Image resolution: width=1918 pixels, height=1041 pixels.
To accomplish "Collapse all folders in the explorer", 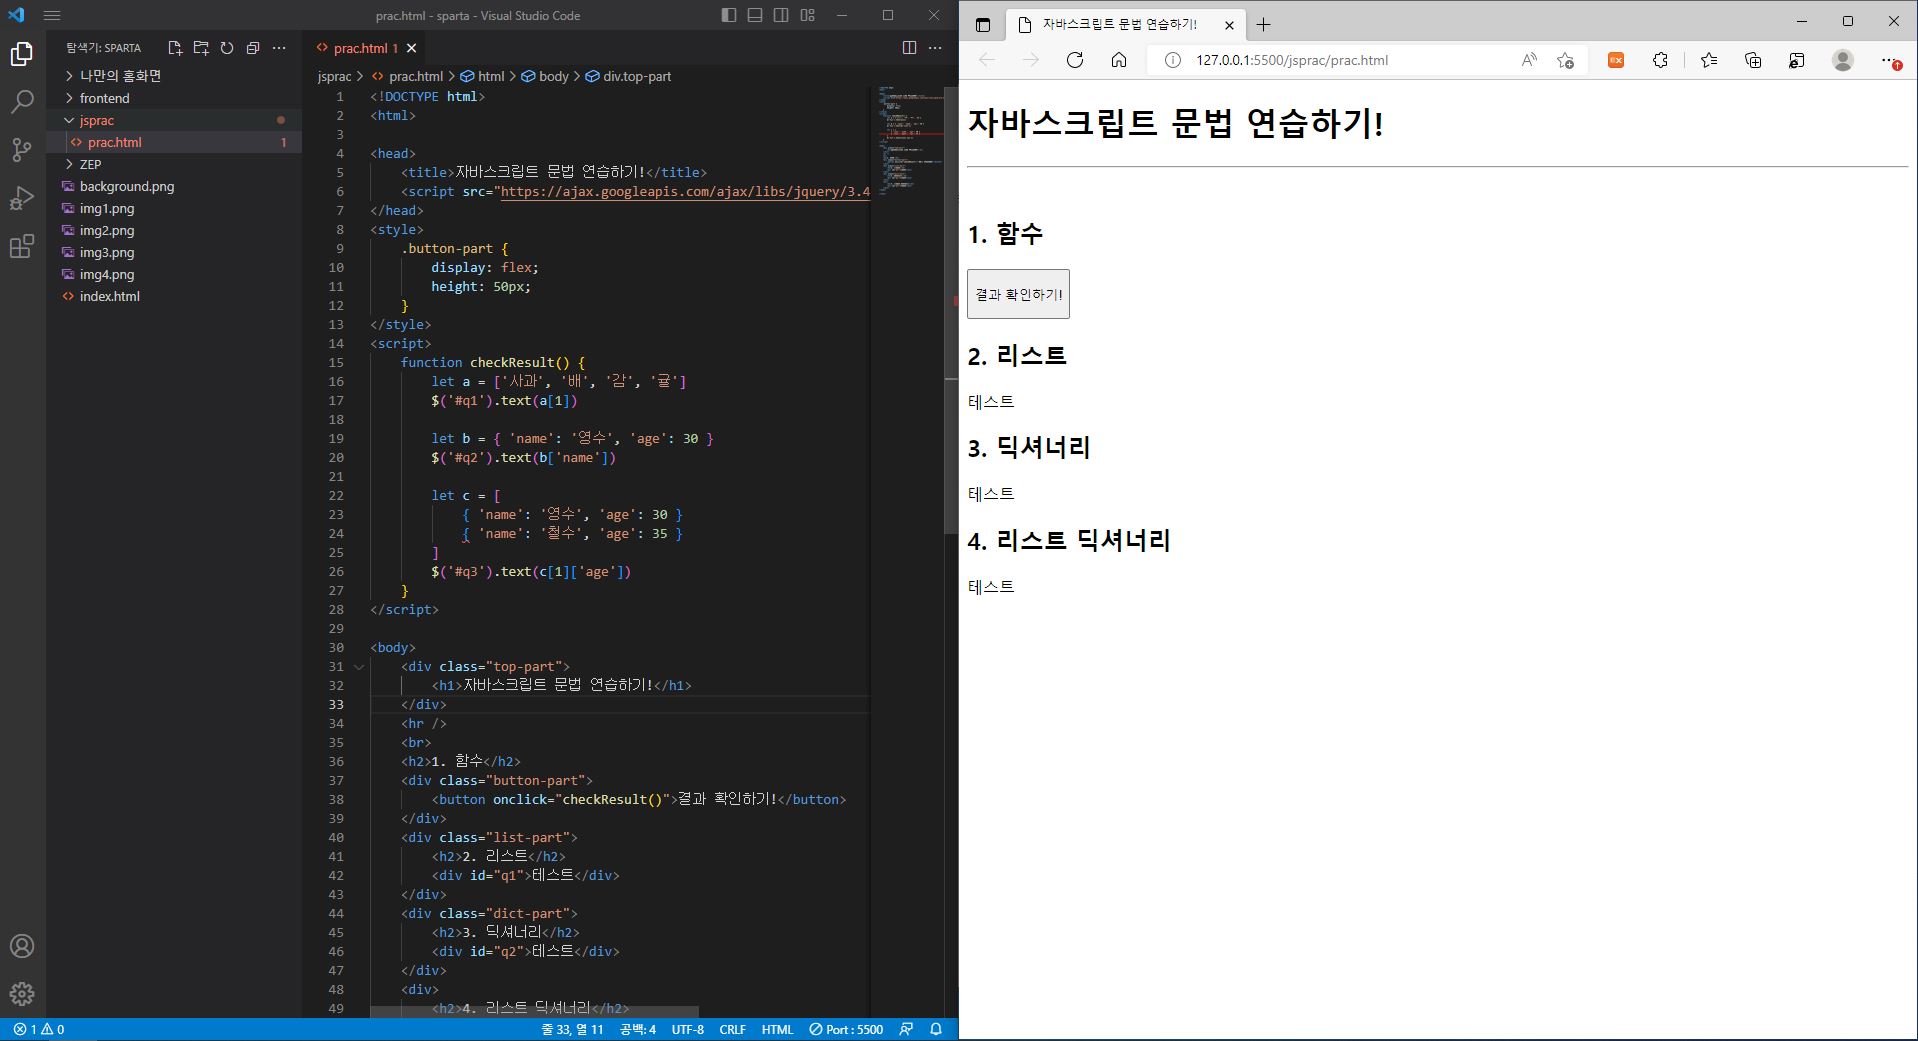I will coord(253,48).
